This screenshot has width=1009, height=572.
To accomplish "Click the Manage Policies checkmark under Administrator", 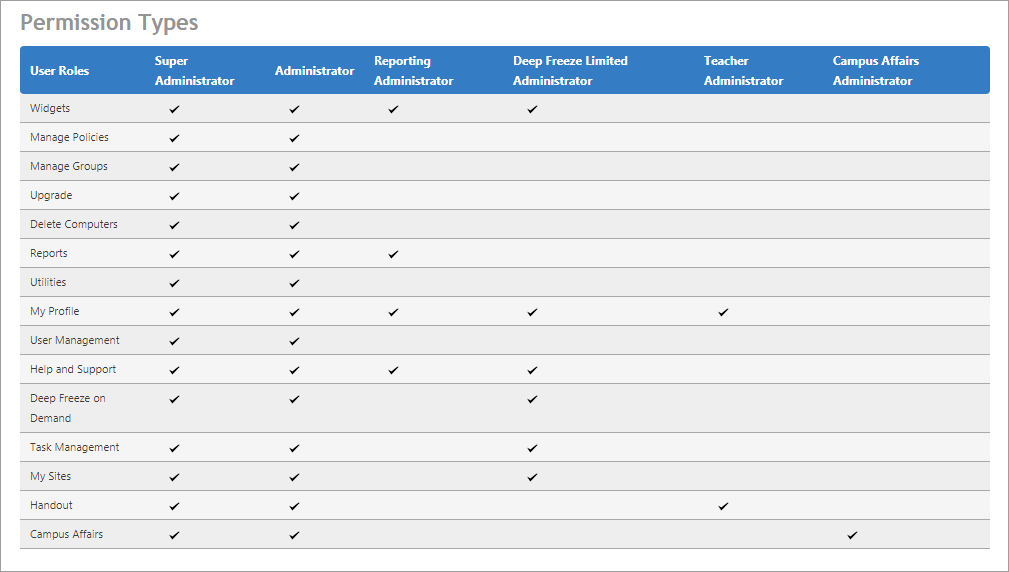I will tap(294, 138).
